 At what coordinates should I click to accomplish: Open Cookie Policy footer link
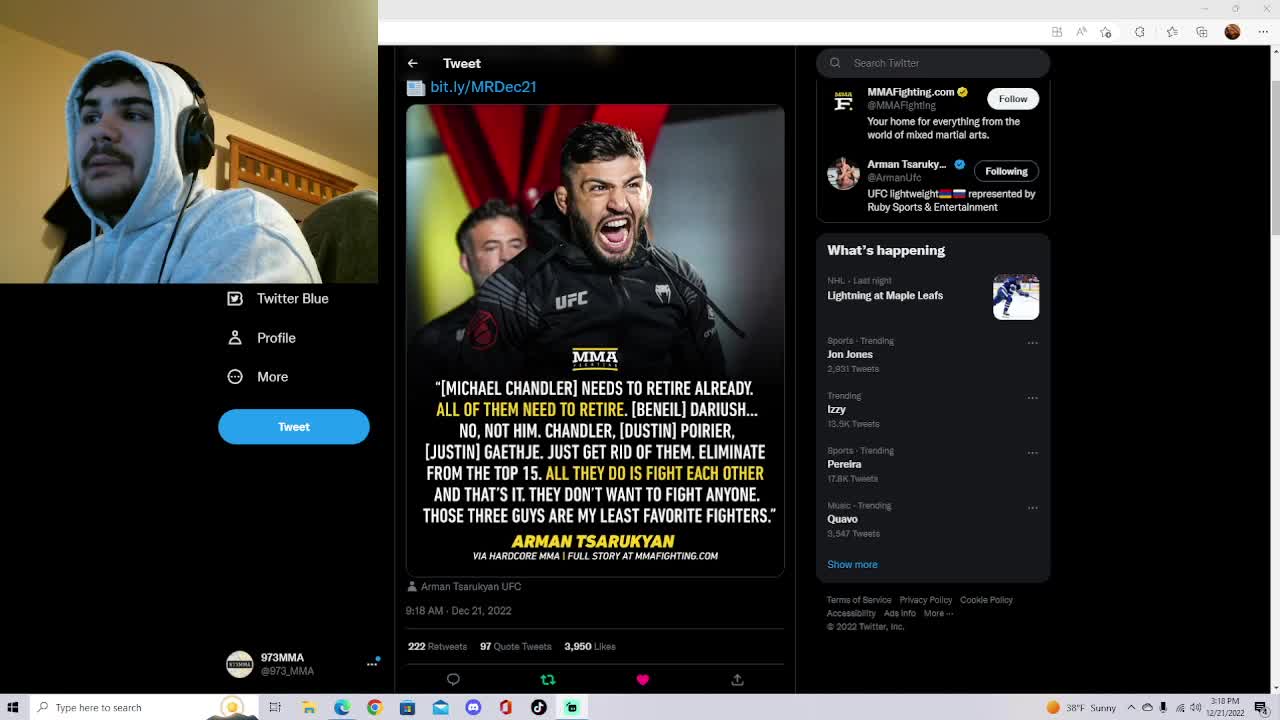pyautogui.click(x=986, y=600)
